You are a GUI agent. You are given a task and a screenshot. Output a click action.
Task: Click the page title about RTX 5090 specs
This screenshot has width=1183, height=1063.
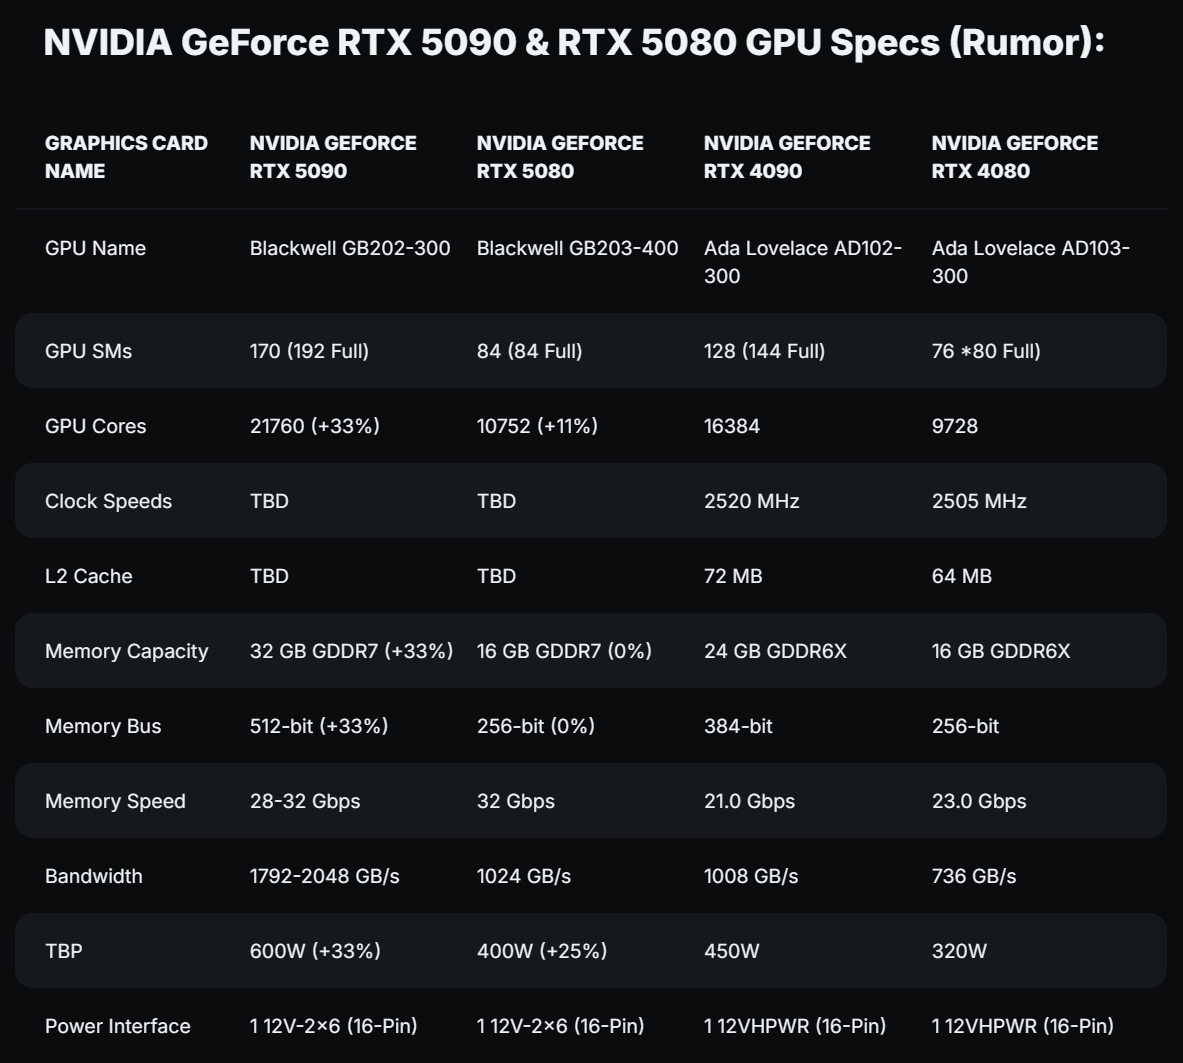click(x=573, y=43)
